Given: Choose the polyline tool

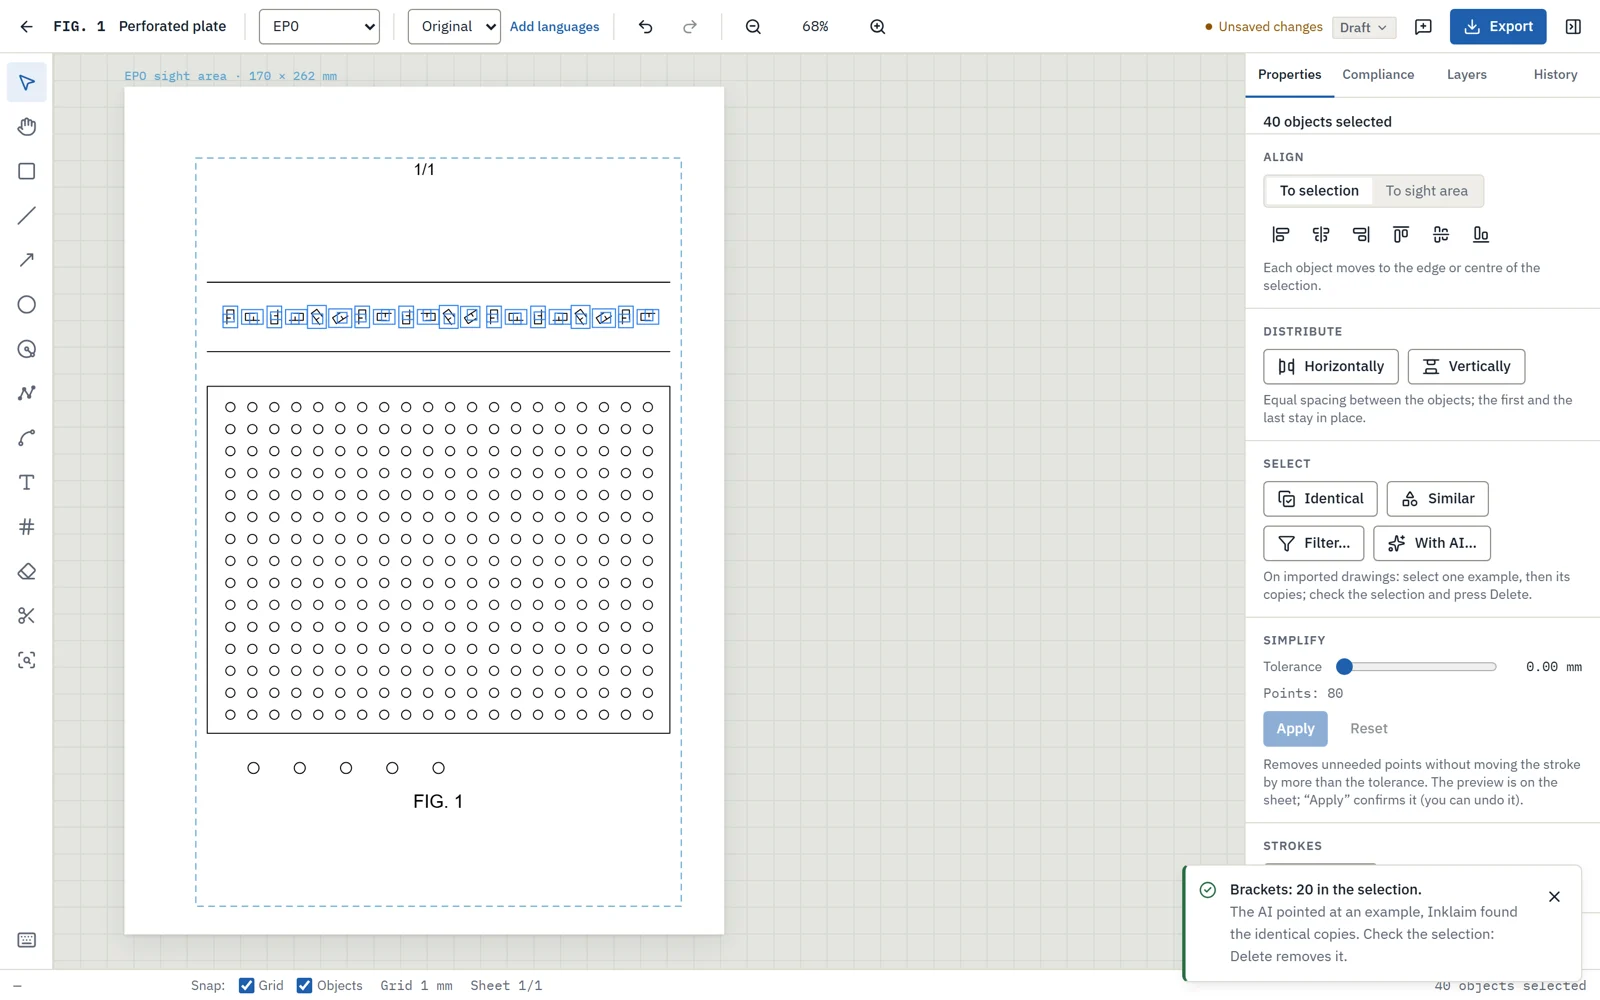Looking at the screenshot, I should tap(27, 393).
